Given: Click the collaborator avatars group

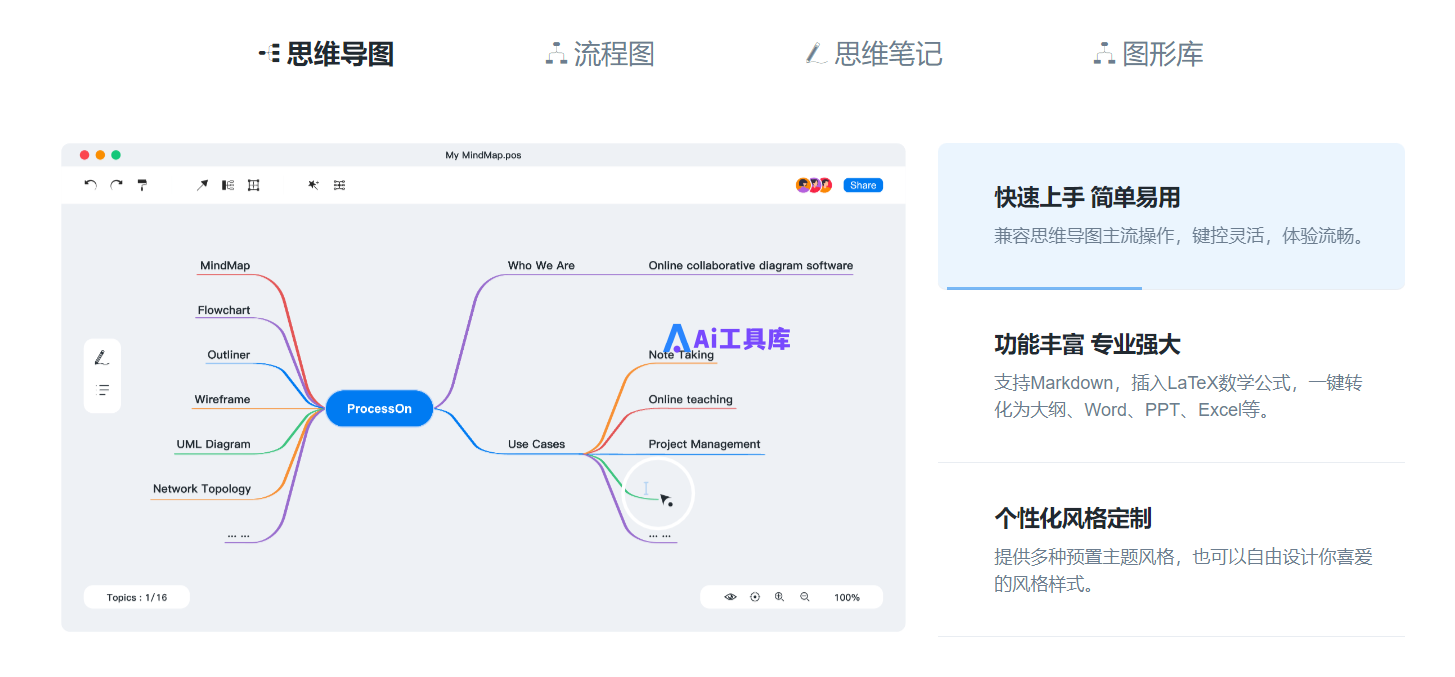Looking at the screenshot, I should 814,185.
